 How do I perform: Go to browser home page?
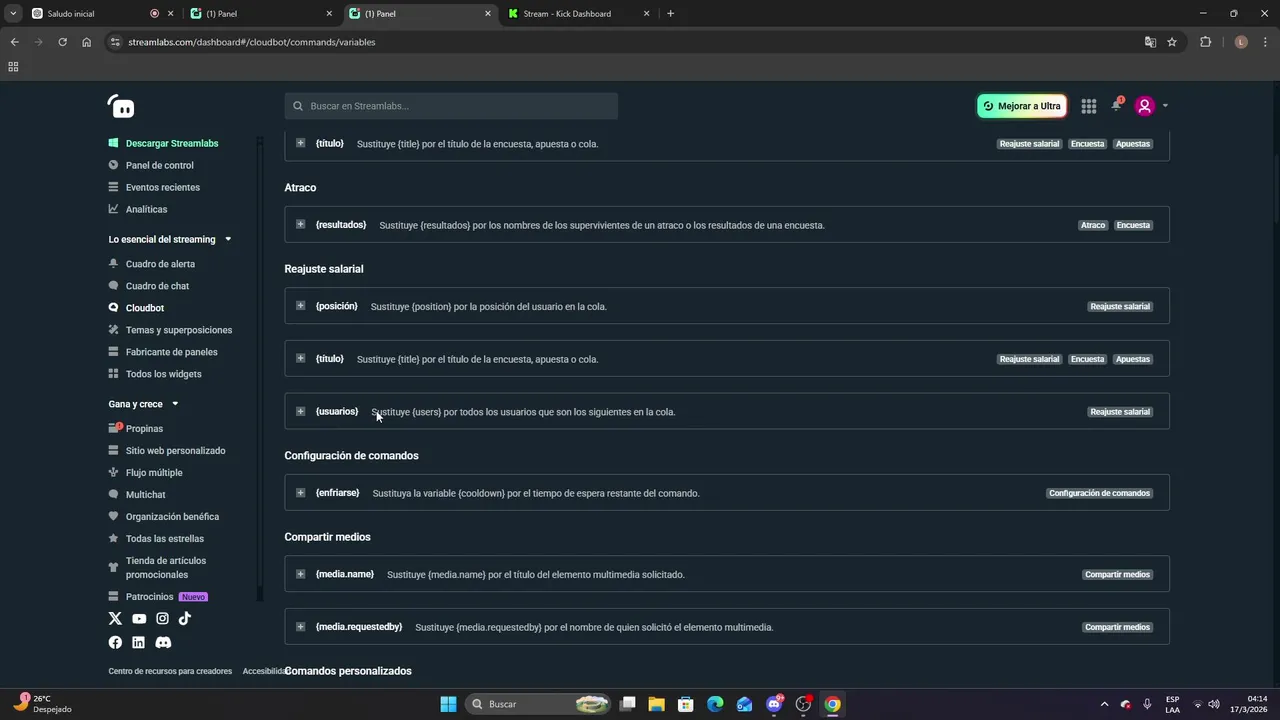tap(87, 42)
